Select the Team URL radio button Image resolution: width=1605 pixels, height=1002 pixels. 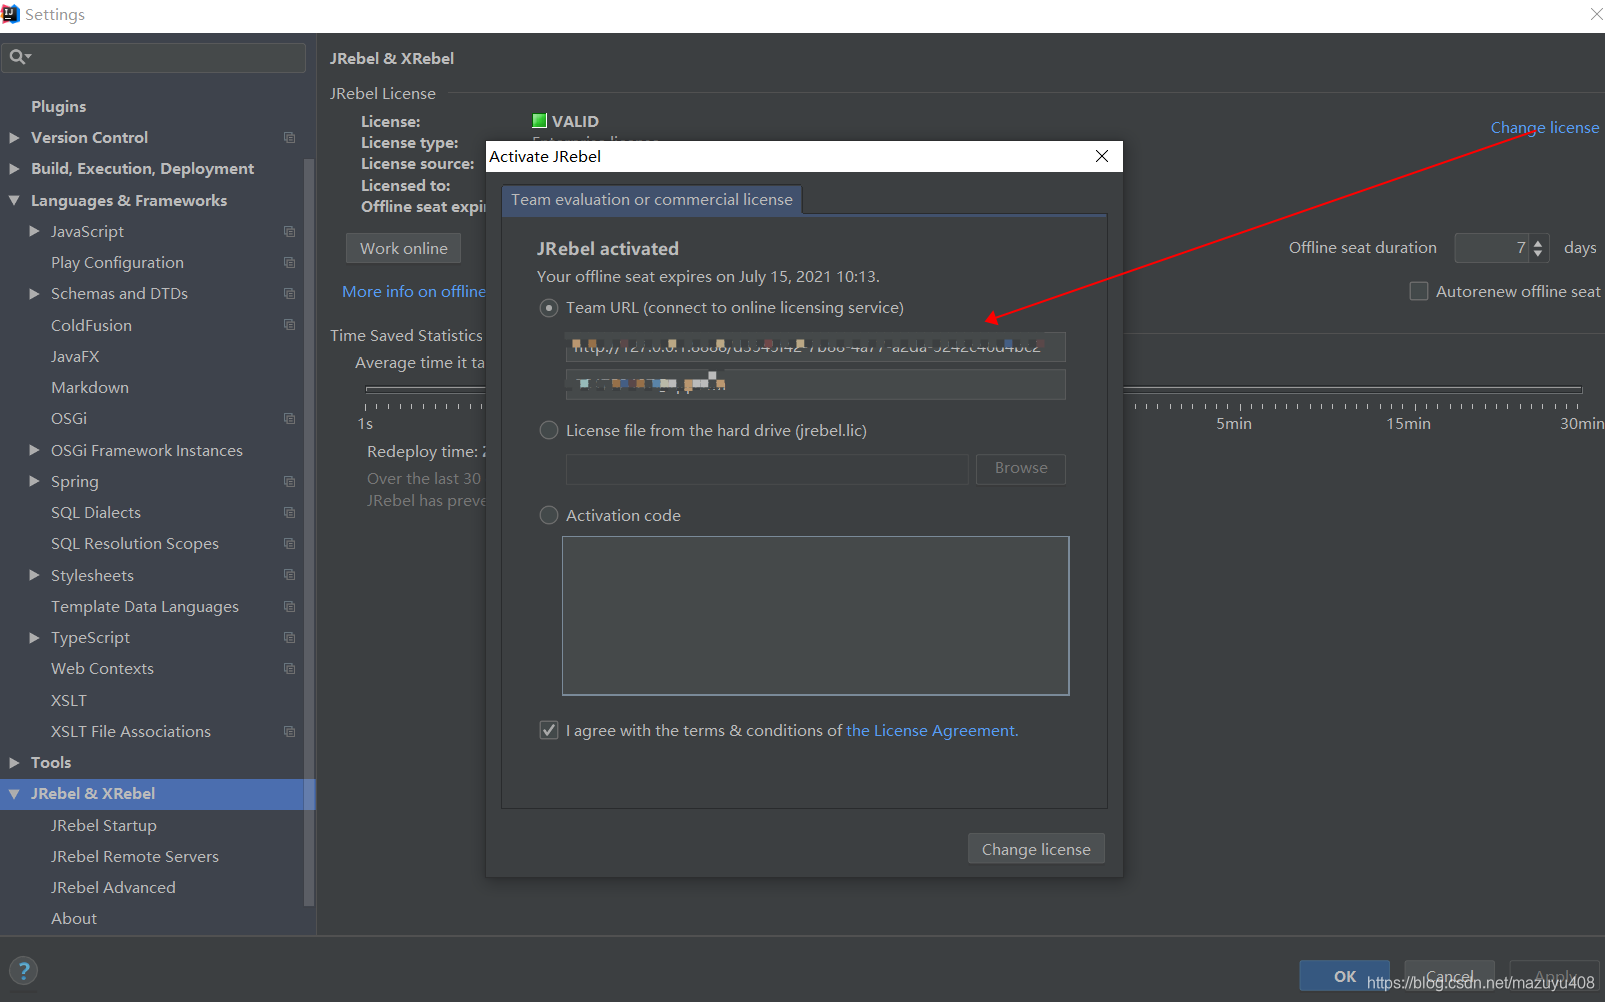pyautogui.click(x=549, y=308)
